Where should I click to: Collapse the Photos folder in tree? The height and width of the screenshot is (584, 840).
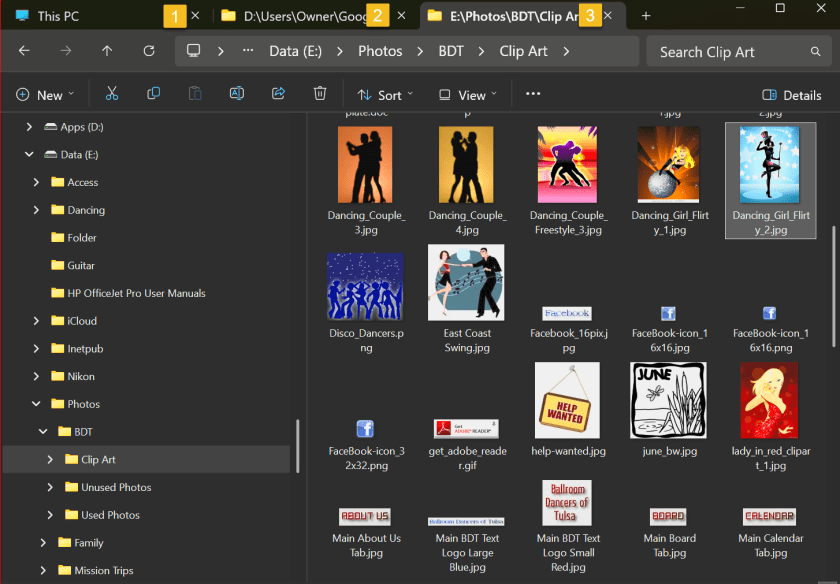(36, 404)
